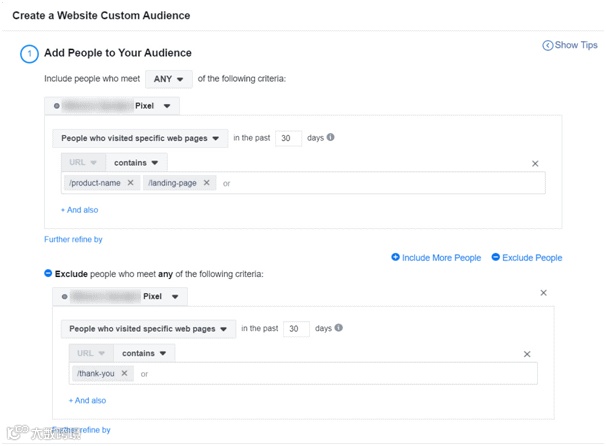This screenshot has width=606, height=446.
Task: Open the exclude 'contains' operator dropdown
Action: point(147,353)
